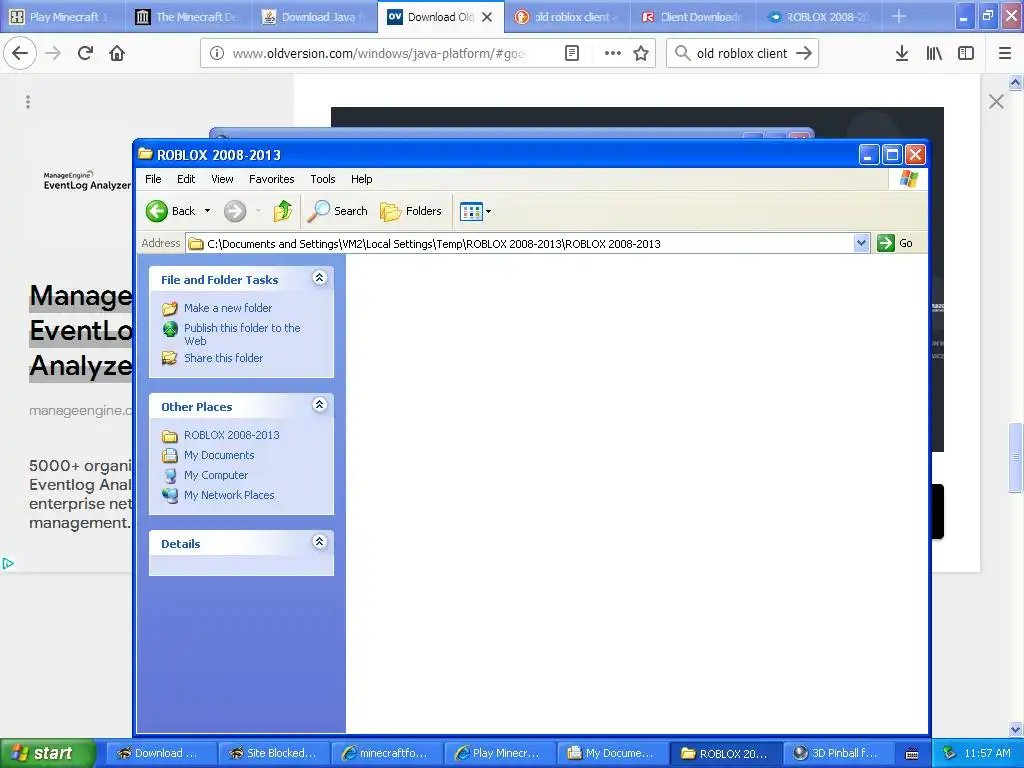Click the Explorer address path field
Image resolution: width=1024 pixels, height=768 pixels.
tap(520, 244)
